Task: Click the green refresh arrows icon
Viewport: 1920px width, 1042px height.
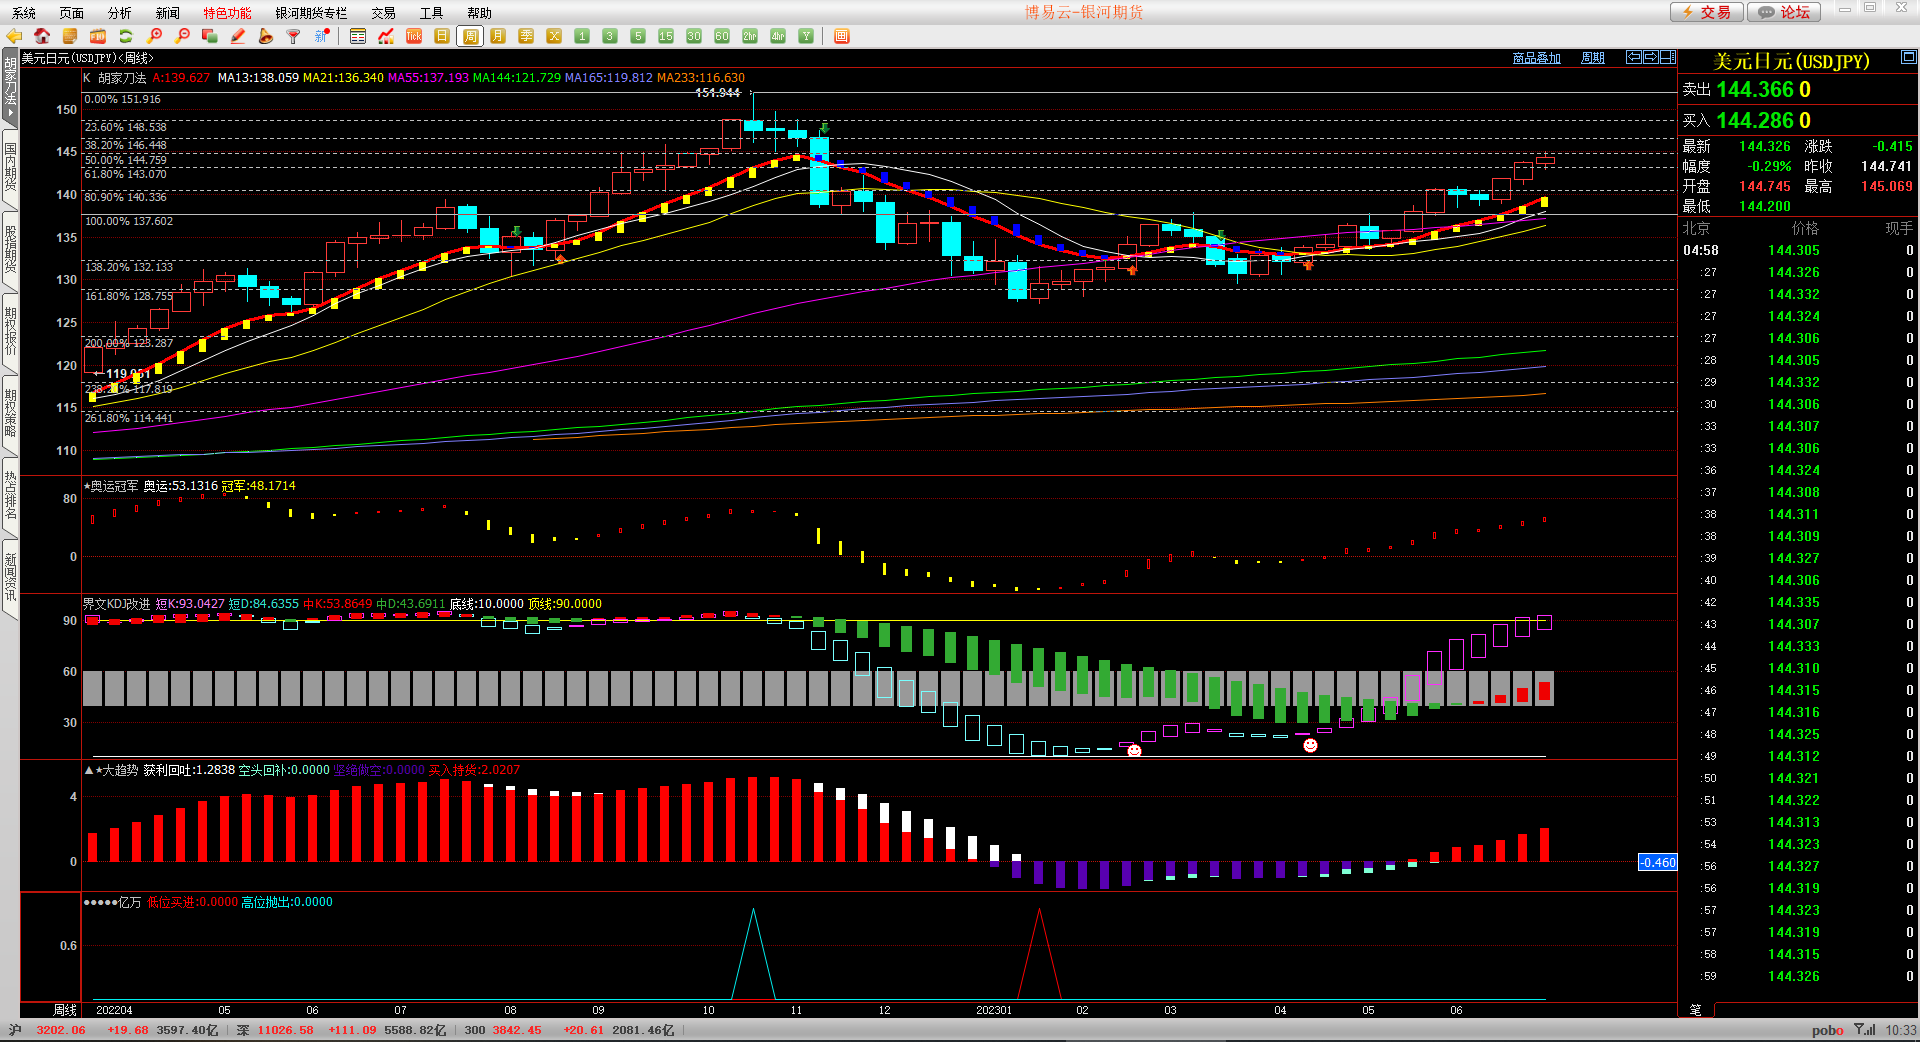Action: pos(126,36)
